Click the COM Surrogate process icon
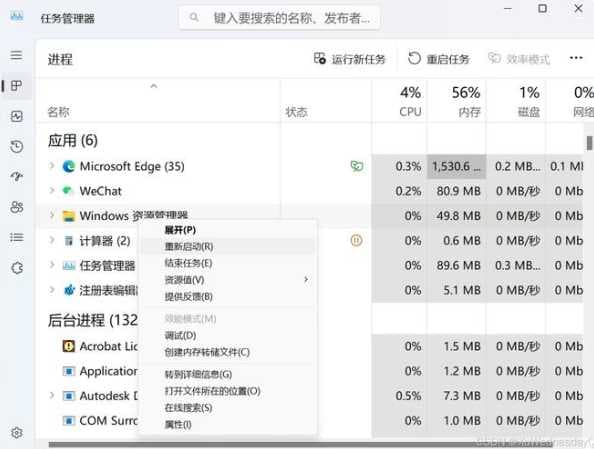 point(69,421)
